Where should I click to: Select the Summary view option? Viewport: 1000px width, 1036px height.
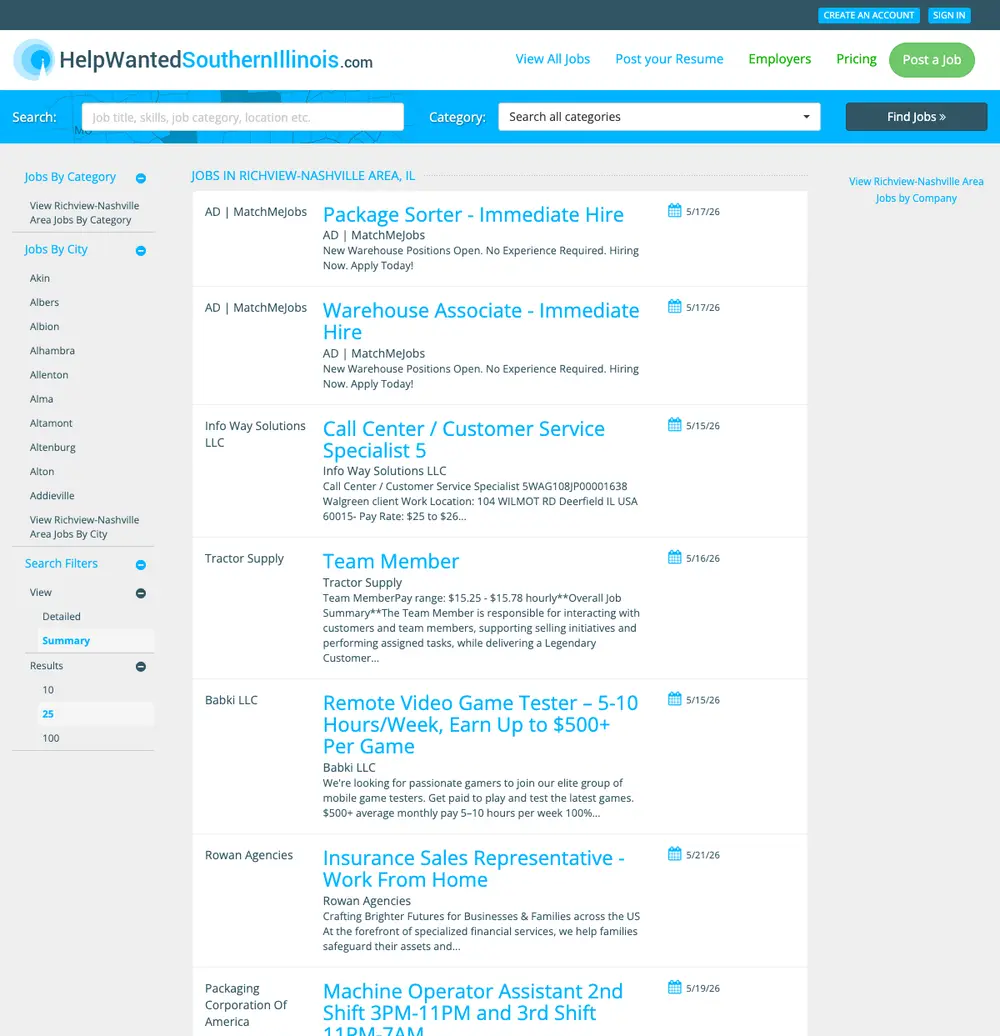pyautogui.click(x=66, y=641)
